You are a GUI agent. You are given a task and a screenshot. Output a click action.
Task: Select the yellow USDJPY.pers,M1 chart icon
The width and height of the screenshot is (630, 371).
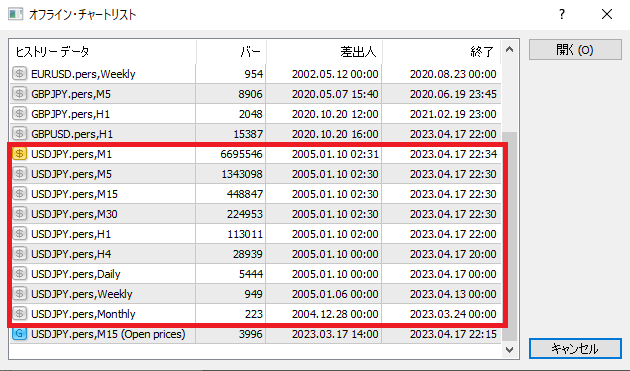(x=19, y=154)
